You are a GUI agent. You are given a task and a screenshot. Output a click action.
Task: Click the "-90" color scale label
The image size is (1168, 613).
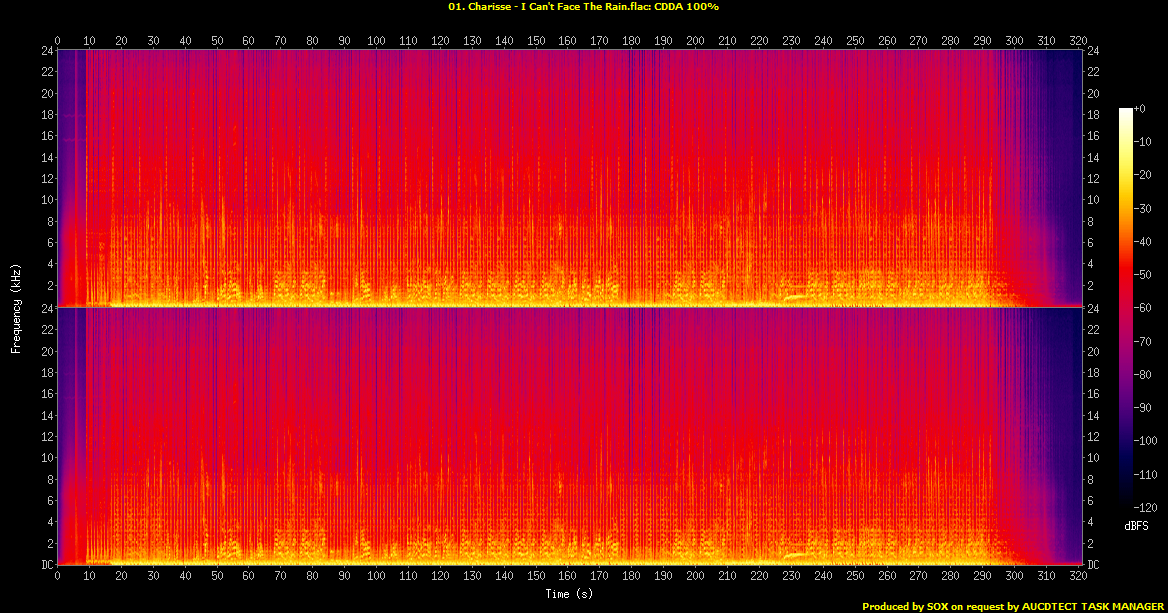tap(1143, 407)
